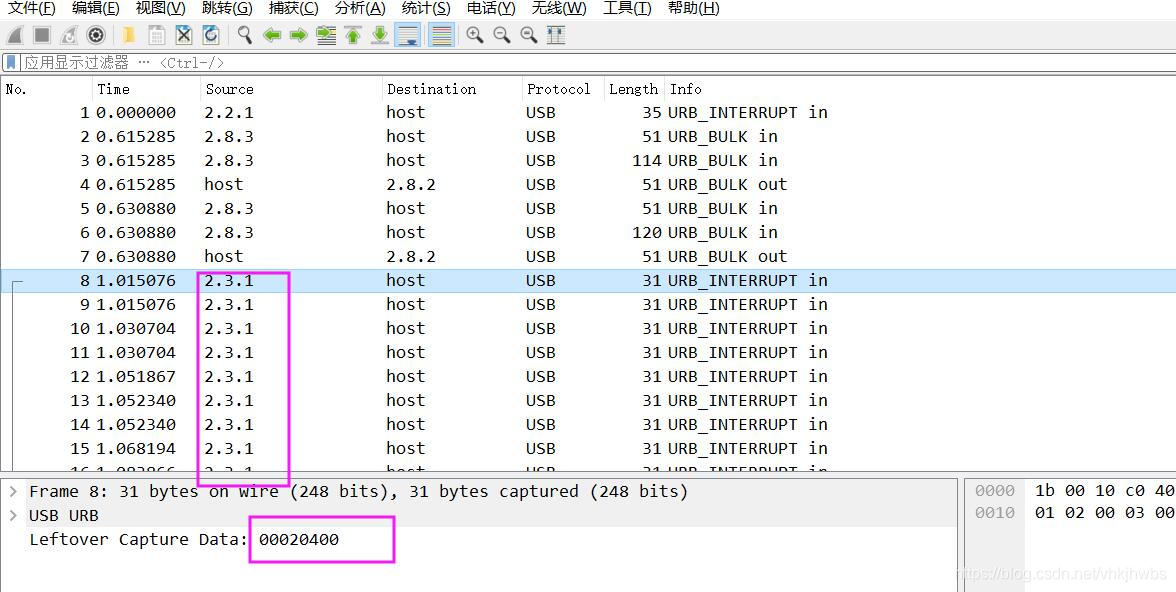Sort packets by Source column header

click(x=229, y=89)
